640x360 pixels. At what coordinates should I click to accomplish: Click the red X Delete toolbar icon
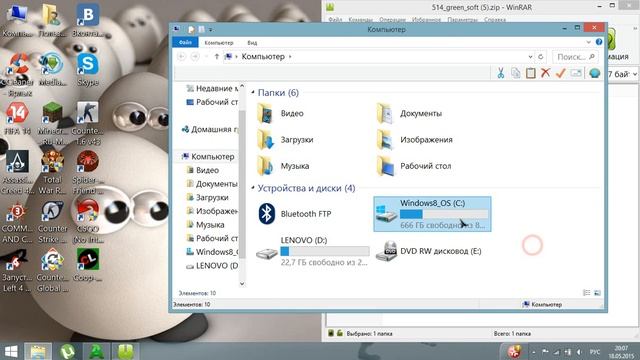(545, 73)
